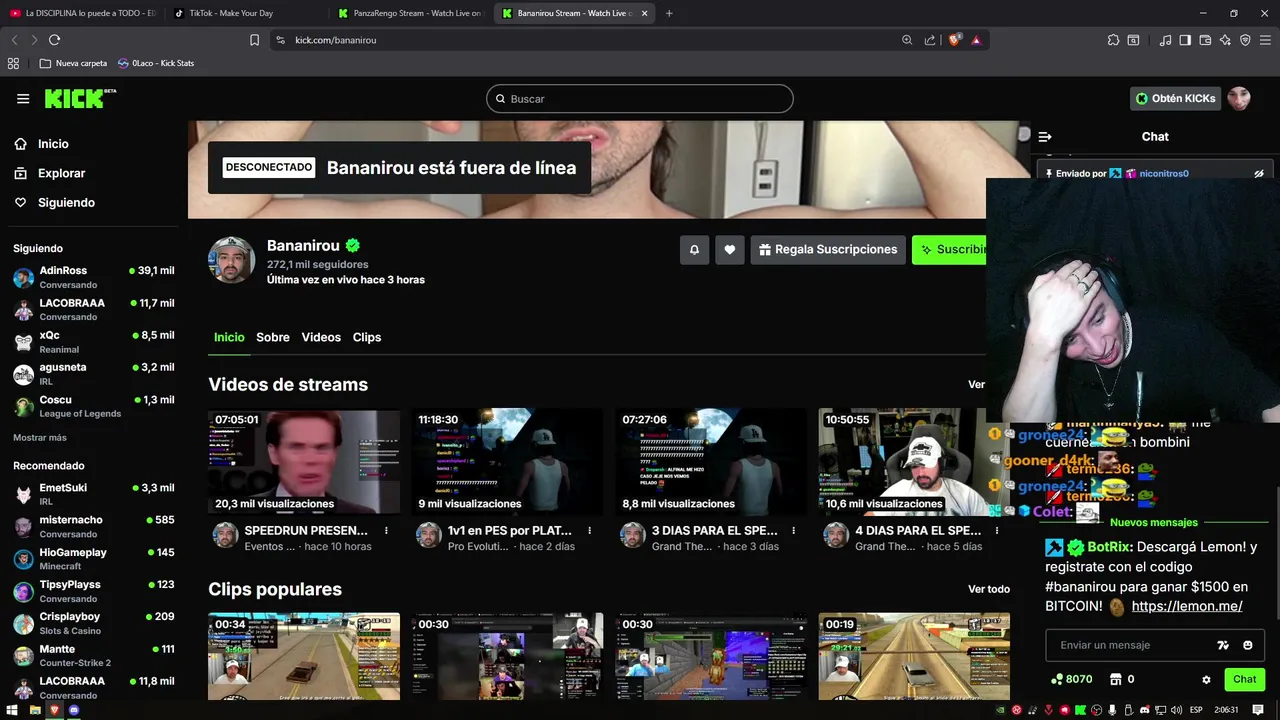Switch to PanzaRengo Stream browser tab
Image resolution: width=1280 pixels, height=720 pixels.
[x=410, y=13]
